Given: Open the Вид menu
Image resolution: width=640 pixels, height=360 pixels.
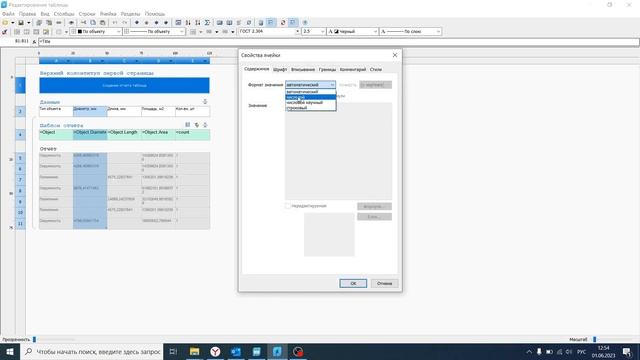Looking at the screenshot, I should [x=45, y=14].
